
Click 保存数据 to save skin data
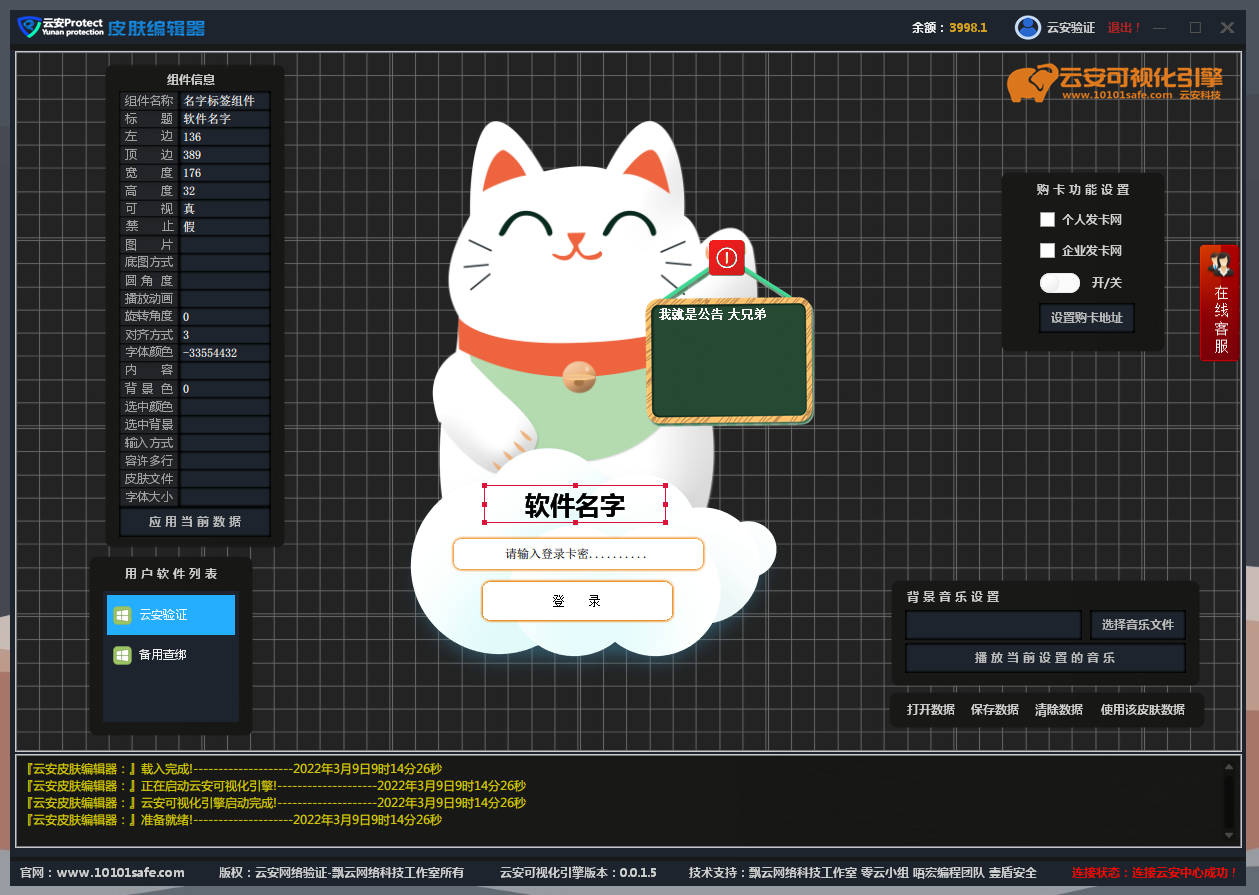click(x=994, y=710)
